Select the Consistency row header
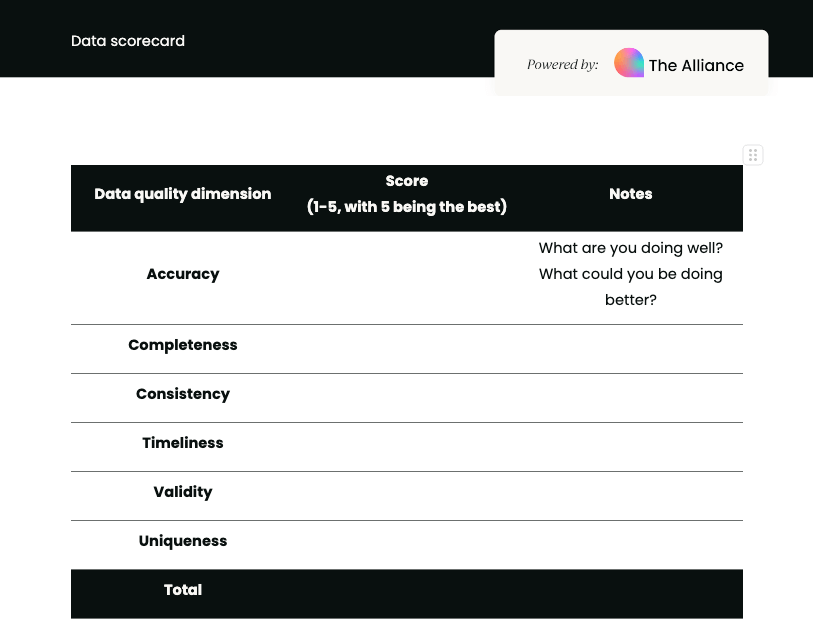Viewport: 813px width, 629px height. (x=182, y=394)
